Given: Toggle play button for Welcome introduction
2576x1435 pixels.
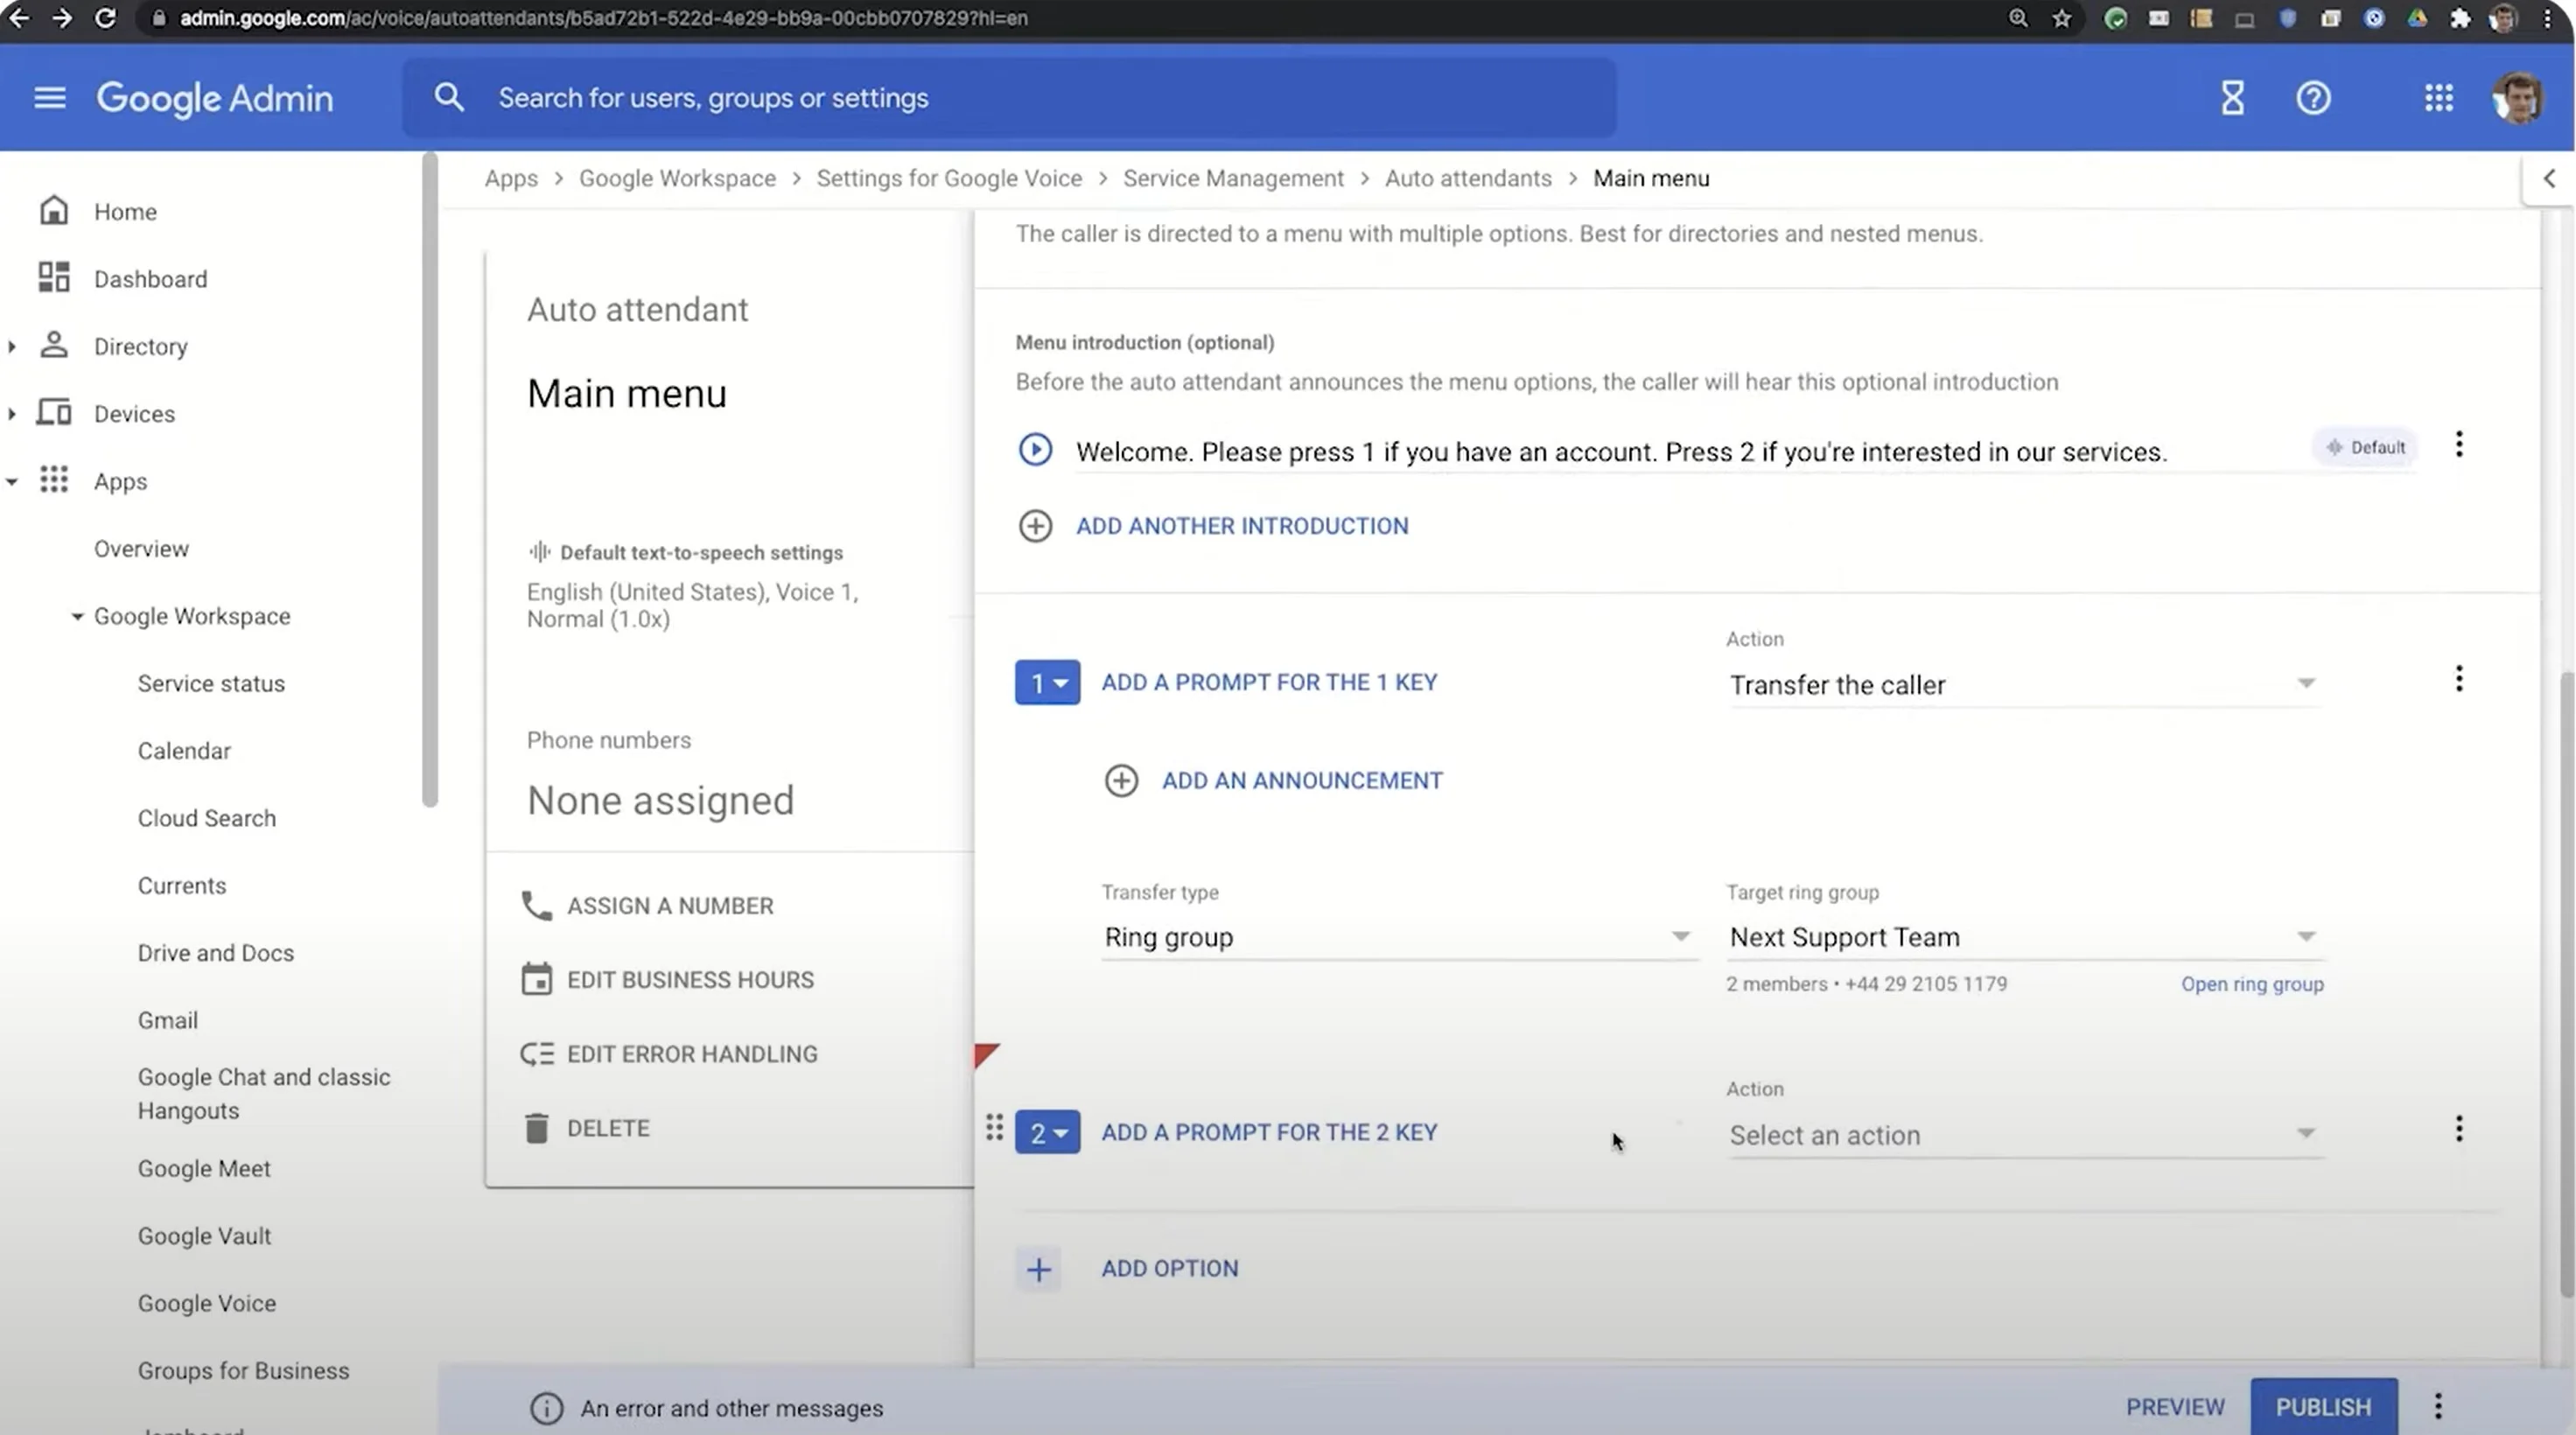Looking at the screenshot, I should [1035, 449].
